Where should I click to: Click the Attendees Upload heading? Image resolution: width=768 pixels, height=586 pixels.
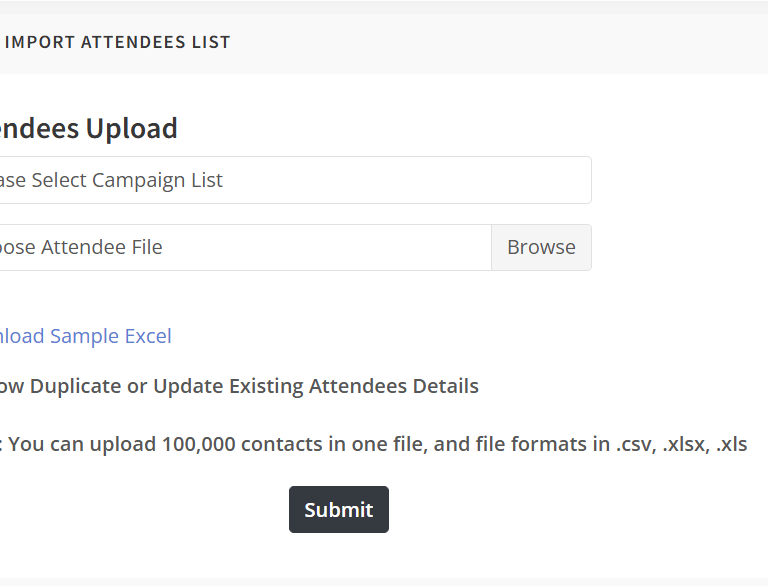[88, 128]
